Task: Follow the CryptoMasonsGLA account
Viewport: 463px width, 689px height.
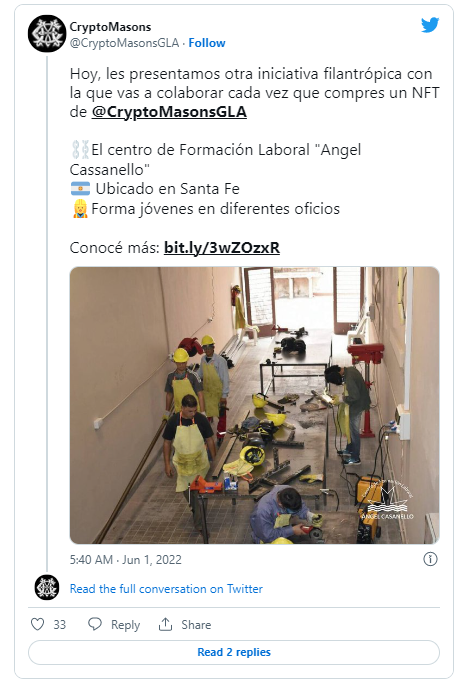Action: point(207,43)
